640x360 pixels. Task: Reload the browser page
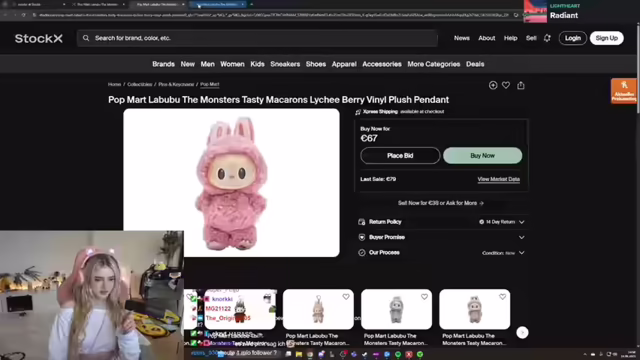click(x=24, y=15)
